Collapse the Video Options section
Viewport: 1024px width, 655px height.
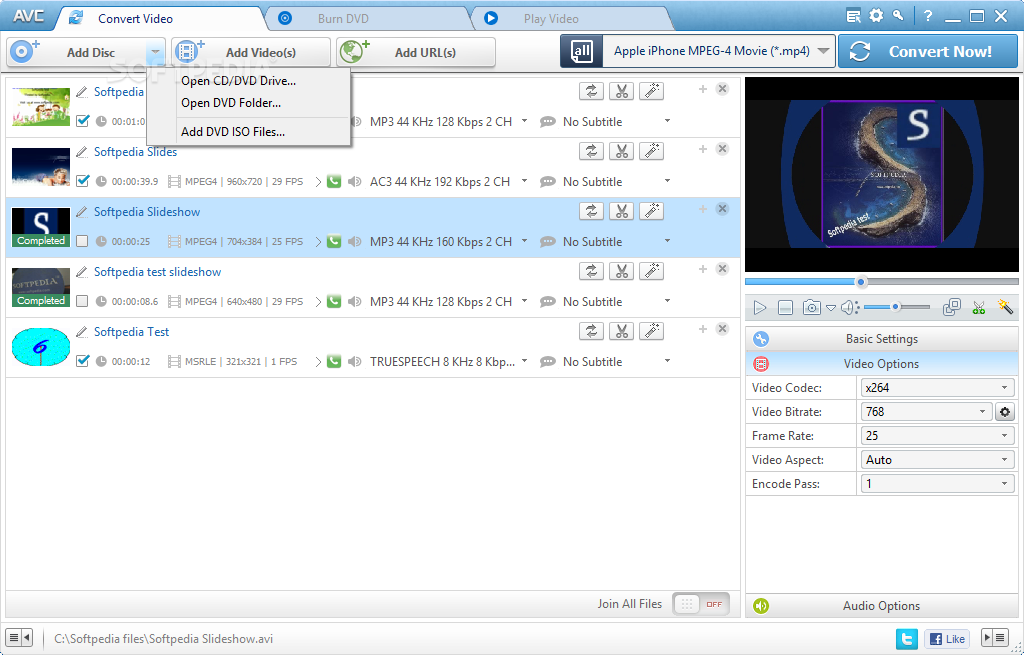[x=882, y=364]
